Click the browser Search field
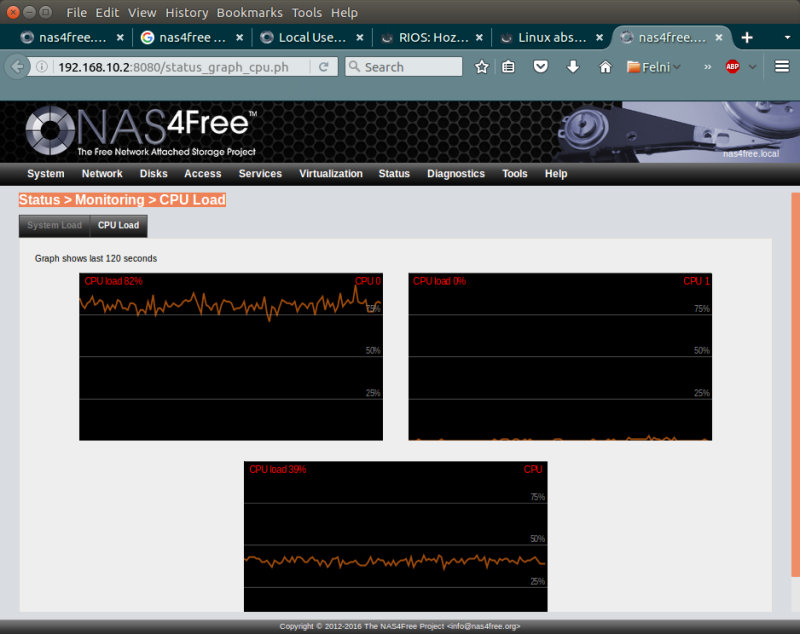The height and width of the screenshot is (634, 800). [404, 67]
